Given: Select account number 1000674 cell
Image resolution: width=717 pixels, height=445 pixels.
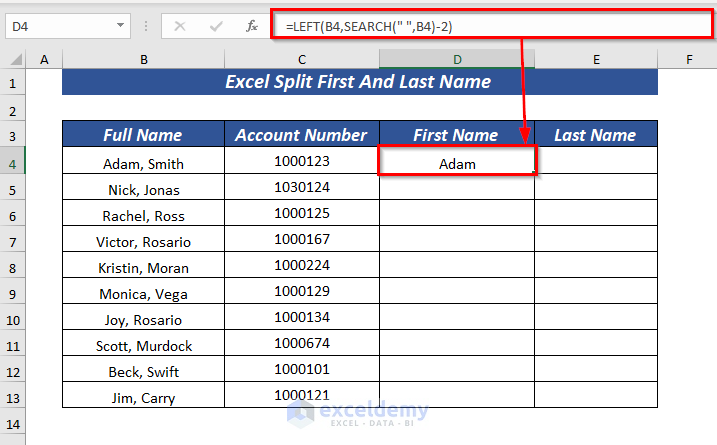Looking at the screenshot, I should click(302, 345).
